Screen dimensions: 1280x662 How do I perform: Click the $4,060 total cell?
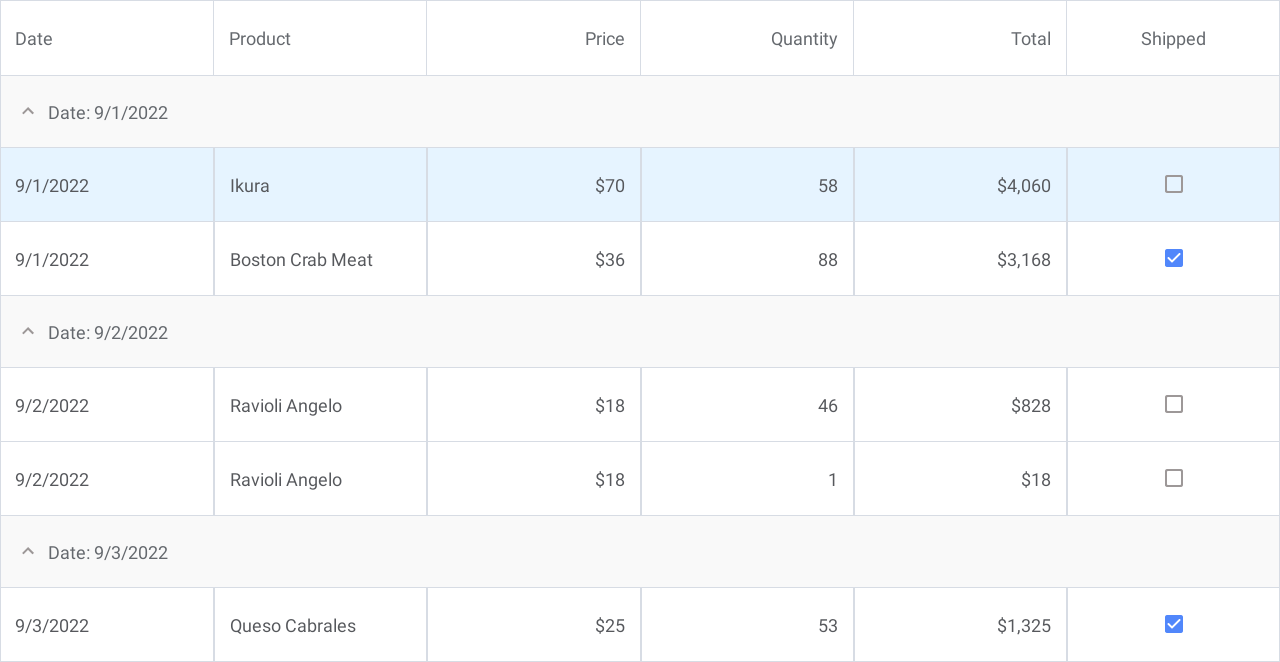1023,186
